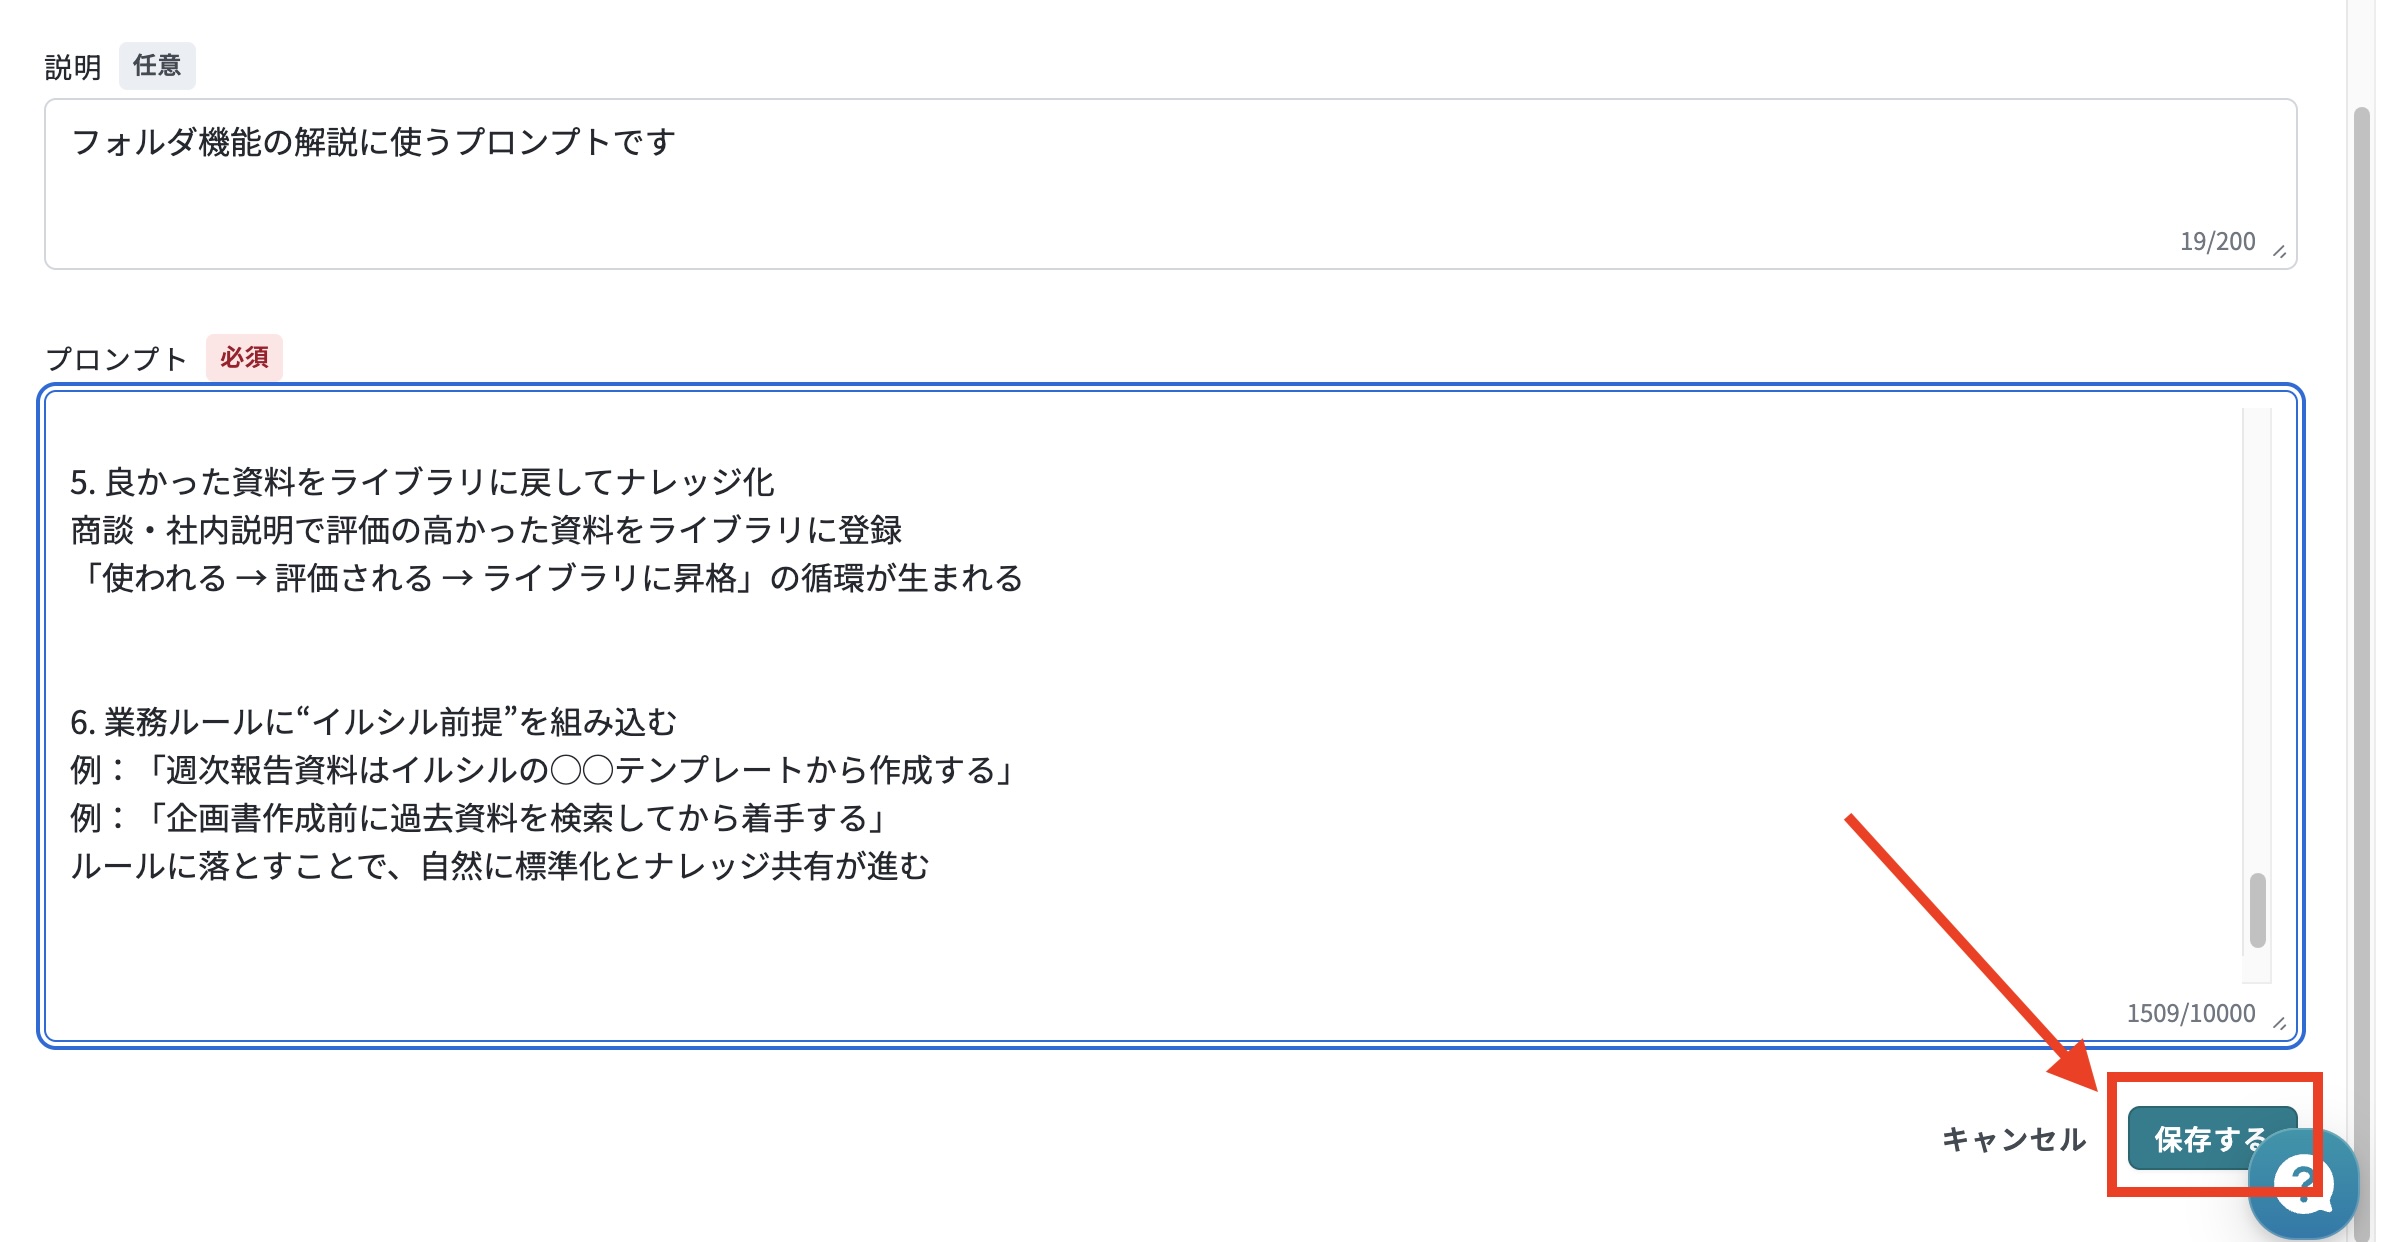Click the プロンプト textarea resize handle
Image resolution: width=2398 pixels, height=1242 pixels.
point(2280,1023)
